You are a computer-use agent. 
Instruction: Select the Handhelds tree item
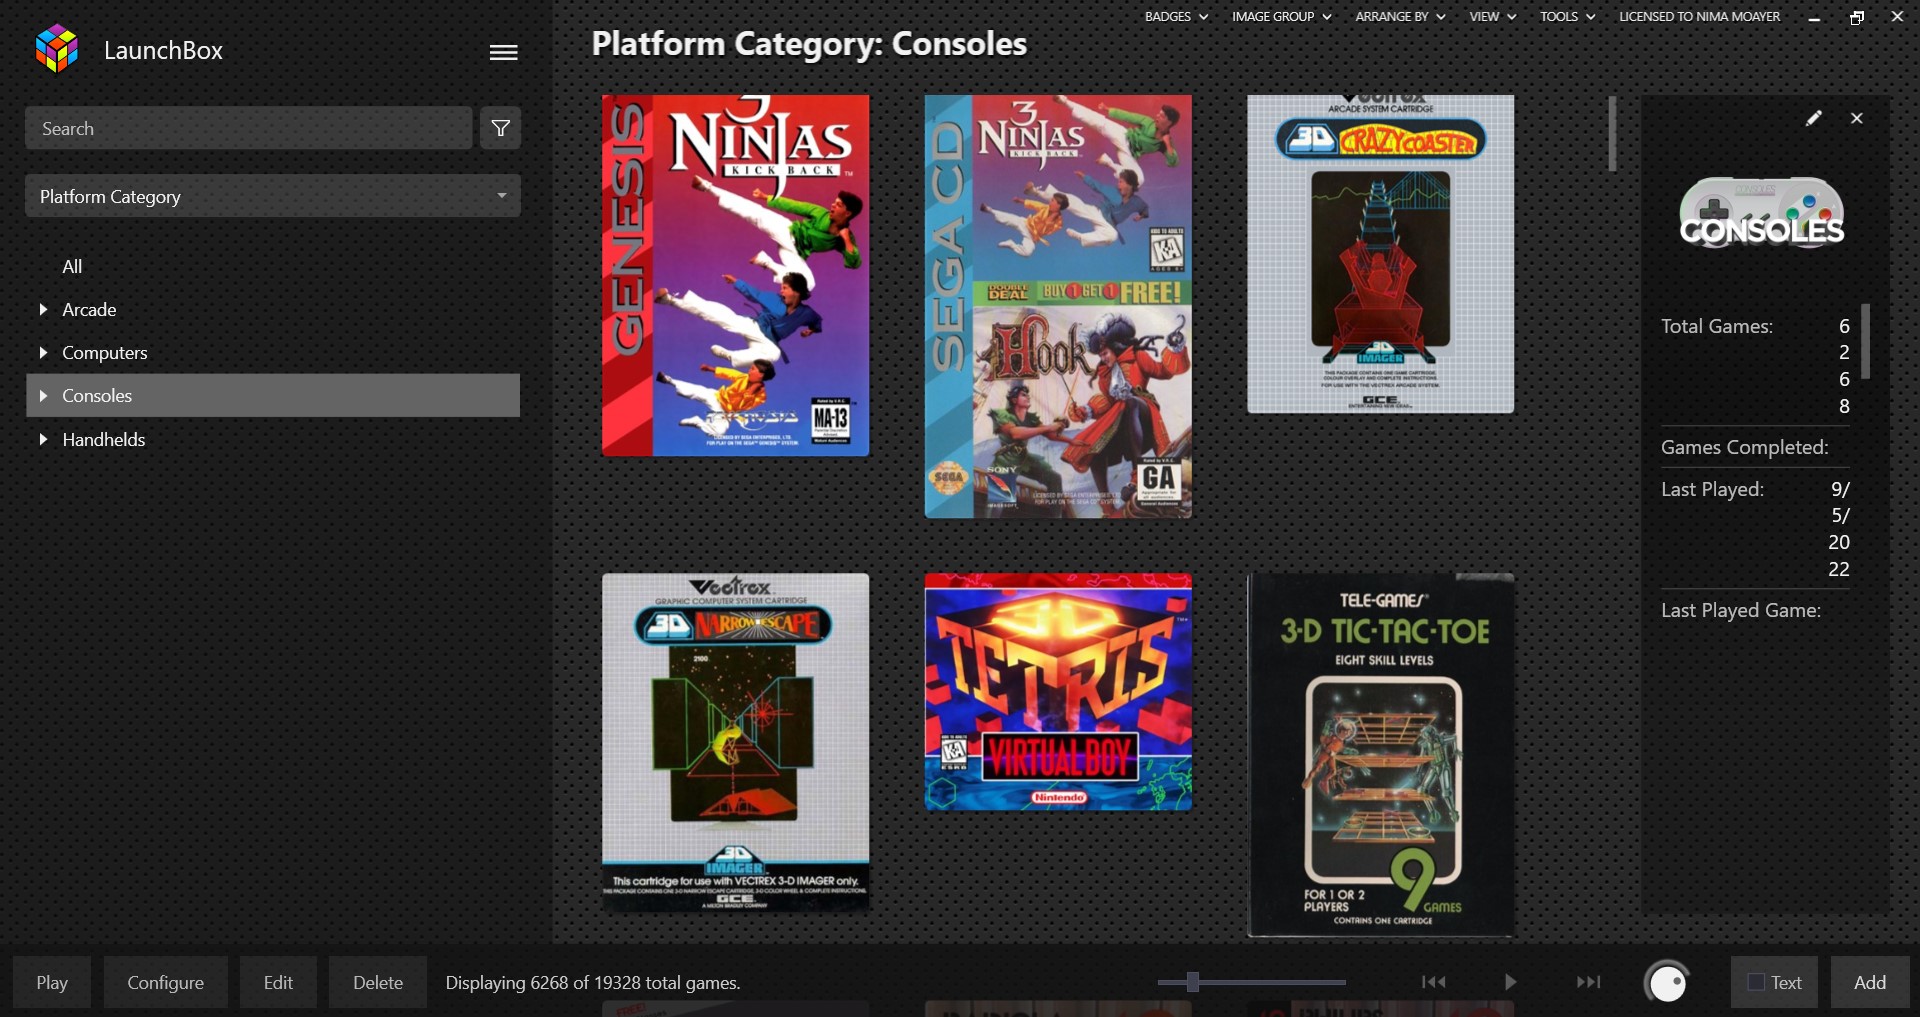coord(104,440)
